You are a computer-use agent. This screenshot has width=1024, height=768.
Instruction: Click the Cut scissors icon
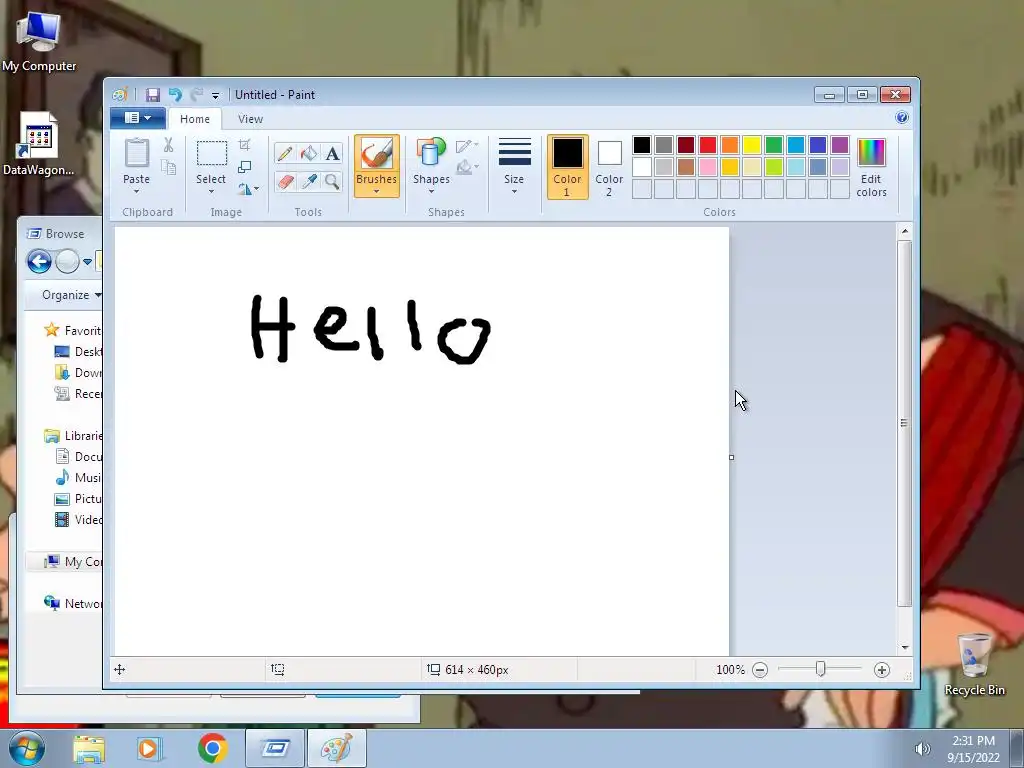[168, 145]
